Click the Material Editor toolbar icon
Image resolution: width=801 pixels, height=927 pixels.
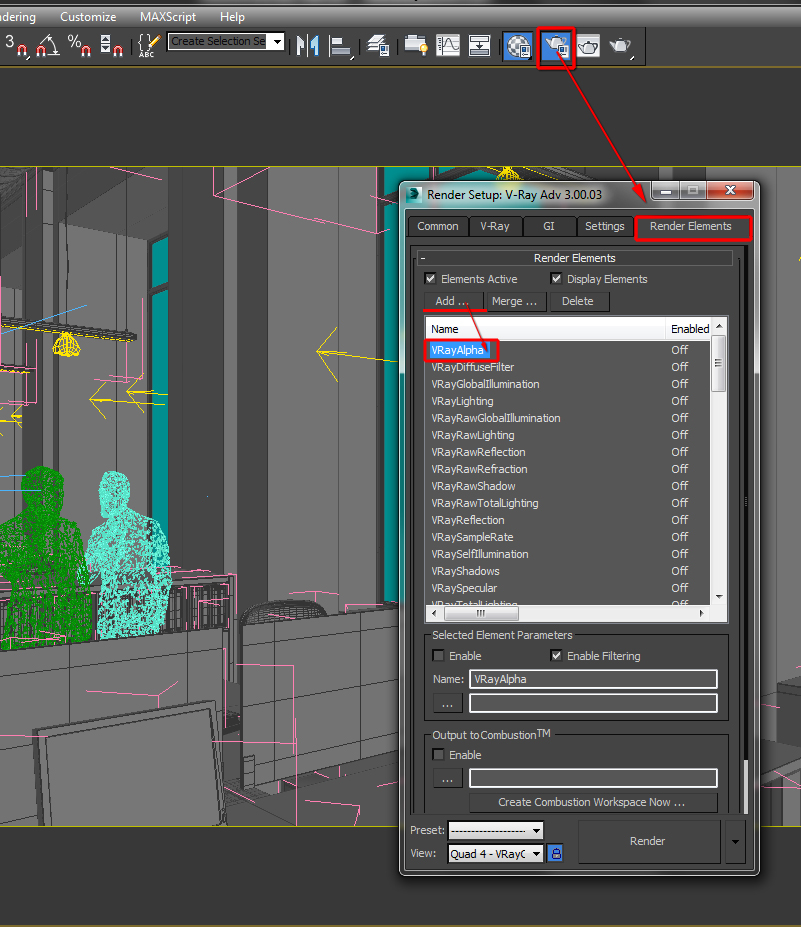[x=517, y=46]
